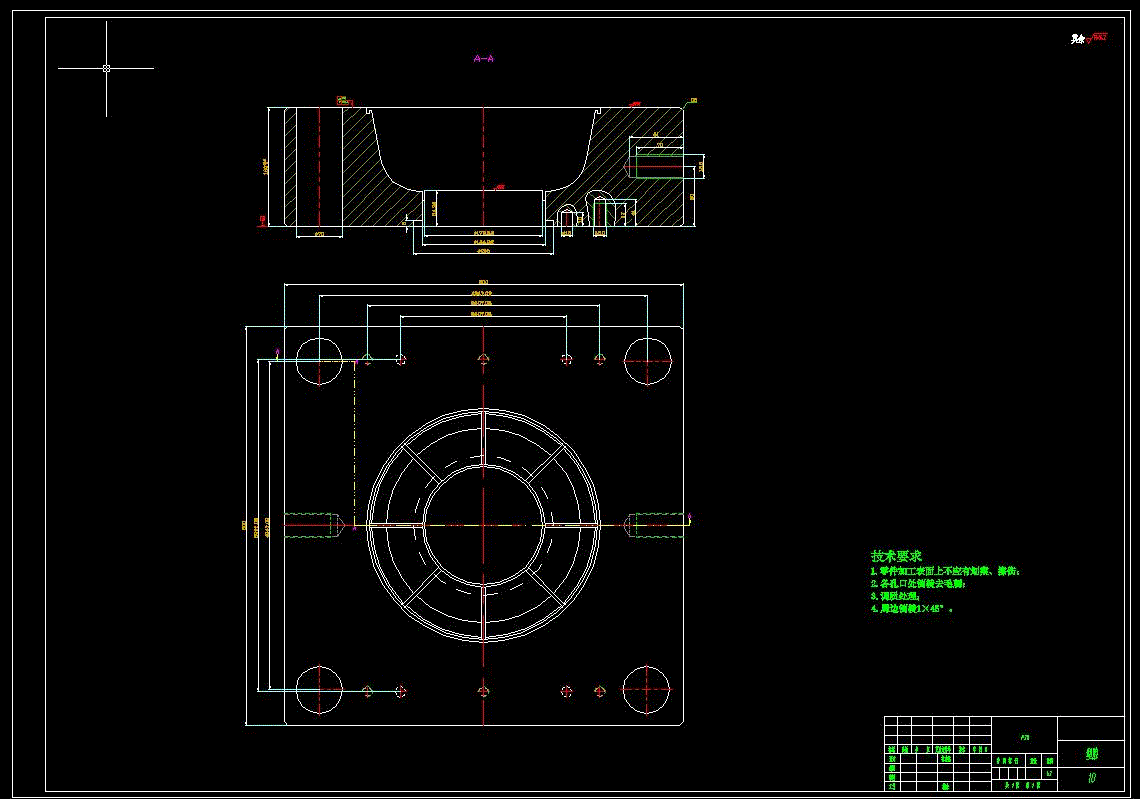Viewport: 1140px width, 799px height.
Task: Pick the bottom-center small hole on vertical centerline
Action: click(x=483, y=691)
